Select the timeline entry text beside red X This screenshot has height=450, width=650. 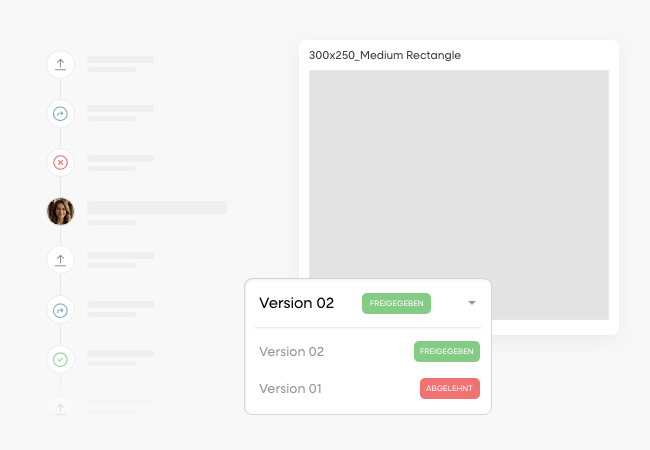click(x=120, y=162)
